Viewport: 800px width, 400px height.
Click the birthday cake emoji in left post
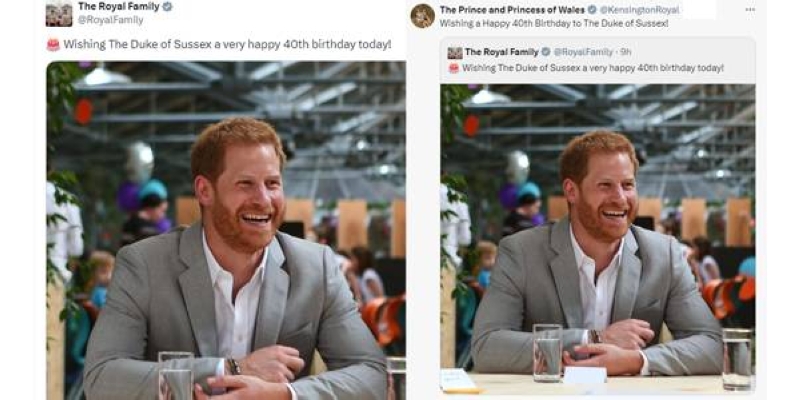point(53,44)
